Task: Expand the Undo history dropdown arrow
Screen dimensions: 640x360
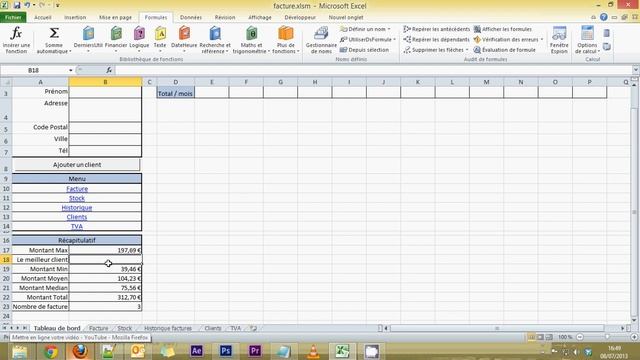Action: (33, 5)
